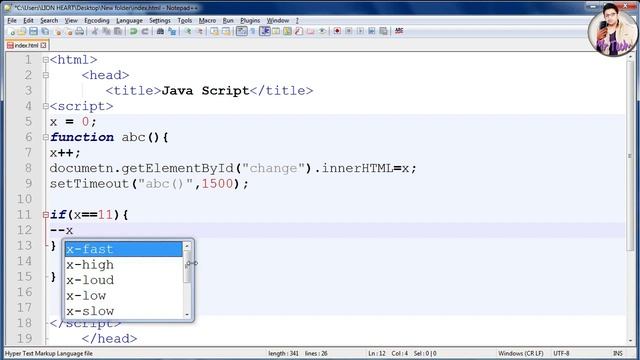
Task: Open the ? help menu
Action: (297, 20)
